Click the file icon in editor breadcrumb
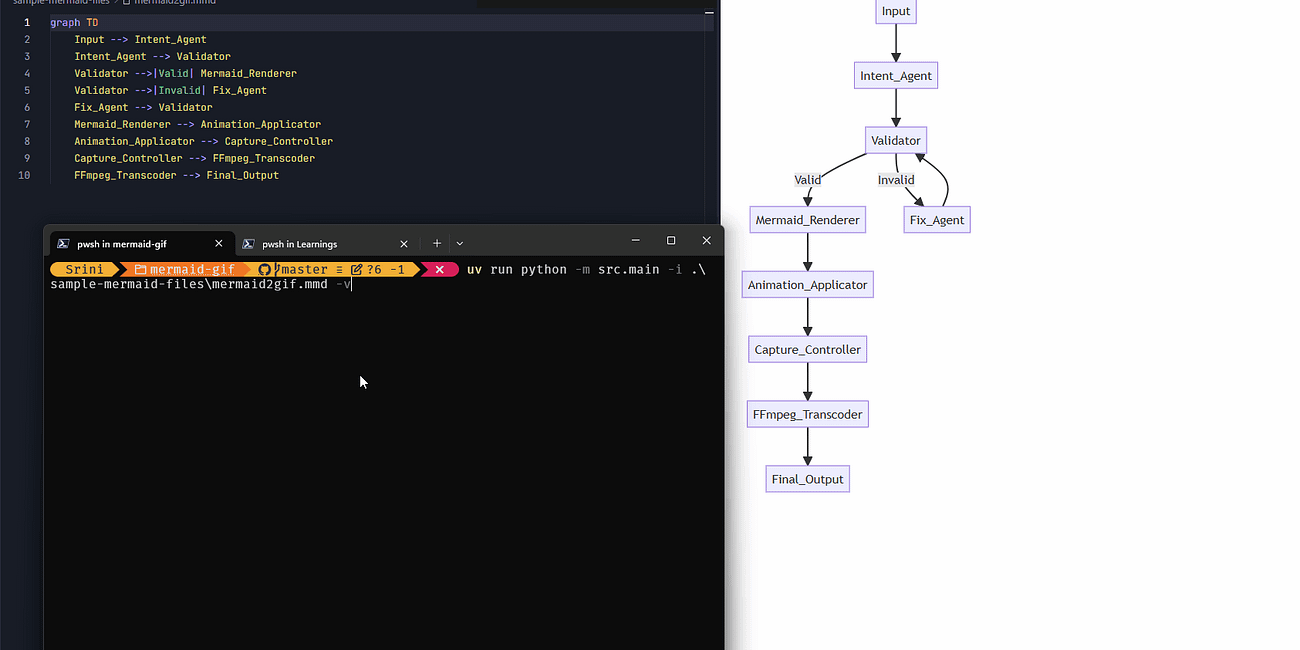 [127, 2]
